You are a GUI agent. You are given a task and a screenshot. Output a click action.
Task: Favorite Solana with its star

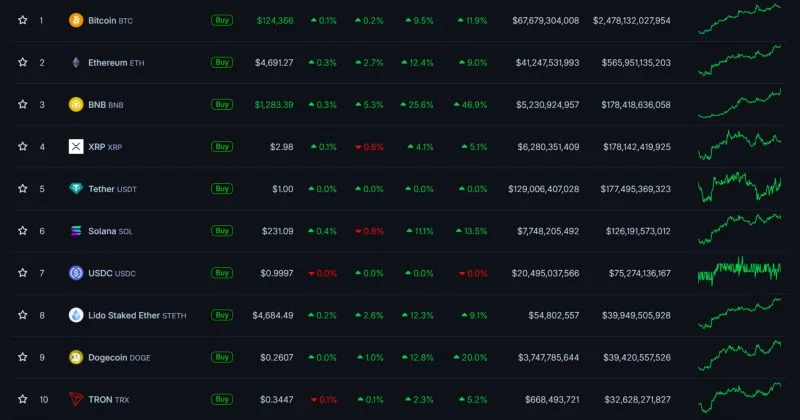(22, 231)
